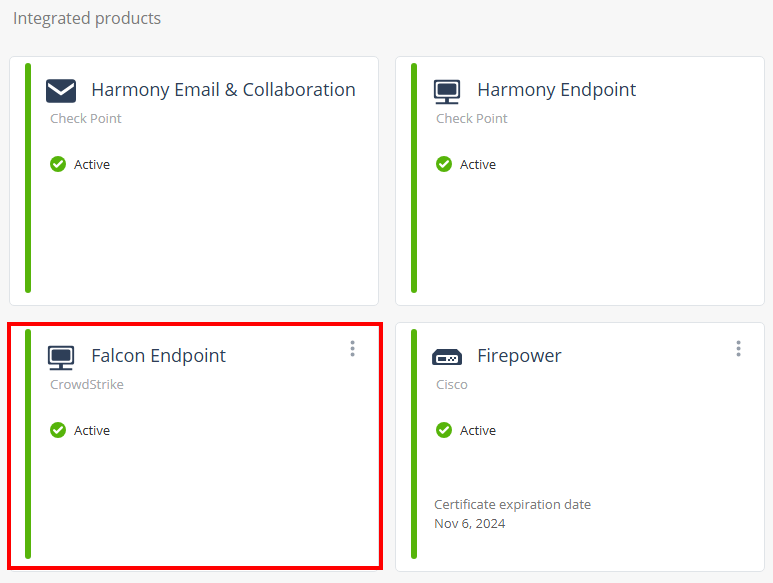Open the Firepower three-dot options menu
The width and height of the screenshot is (773, 583).
click(x=738, y=348)
